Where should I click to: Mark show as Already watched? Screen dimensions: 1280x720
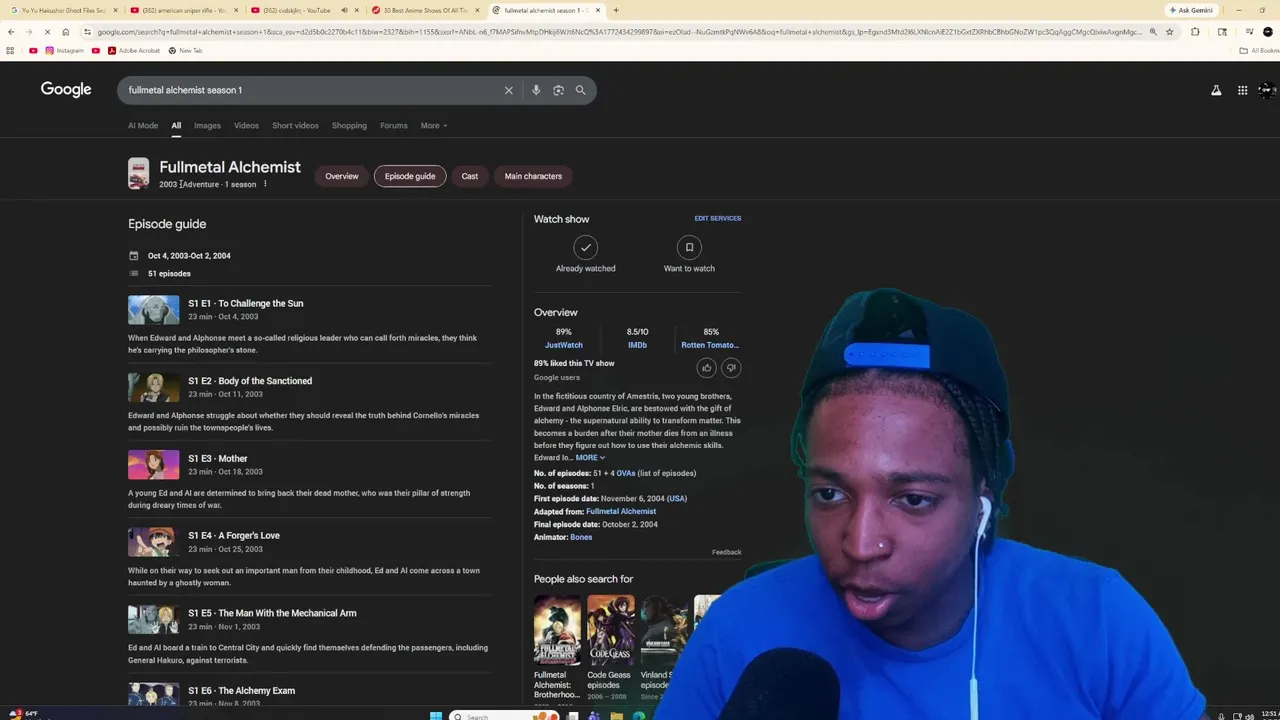tap(586, 254)
